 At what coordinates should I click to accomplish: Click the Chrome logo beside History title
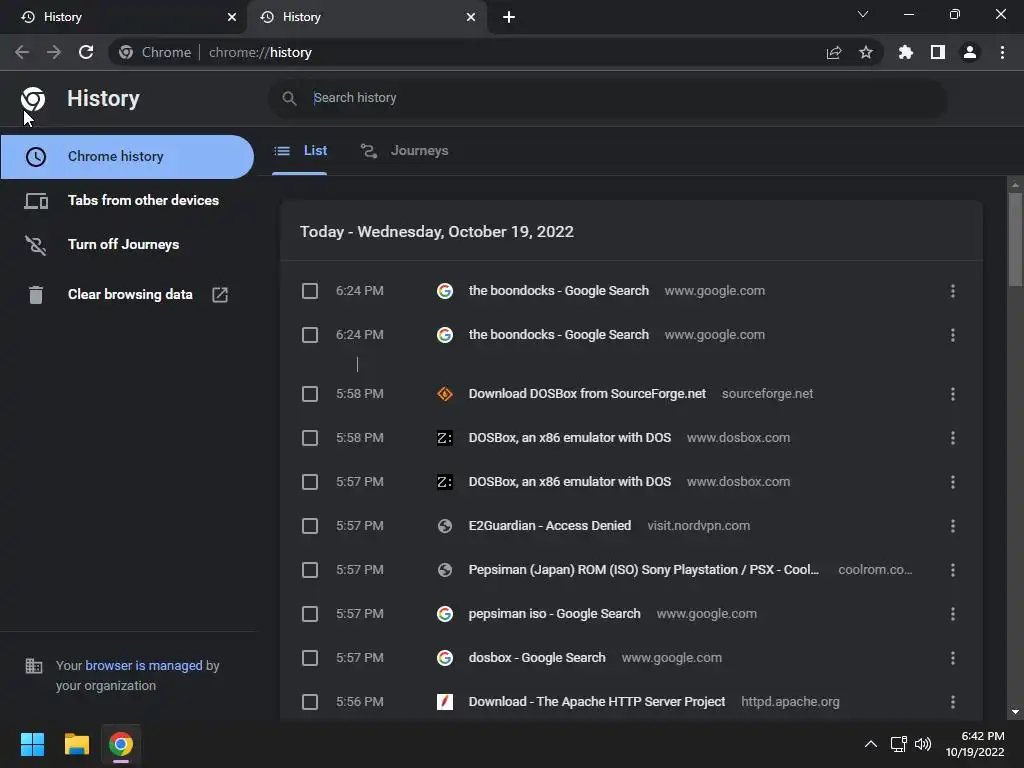coord(33,99)
